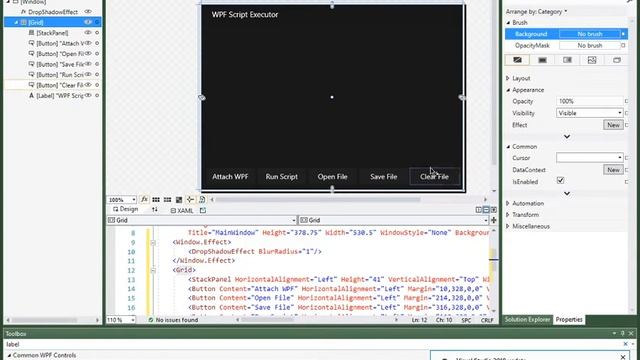Select the No brush editor tab
This screenshot has width=640, height=360.
coord(517,60)
